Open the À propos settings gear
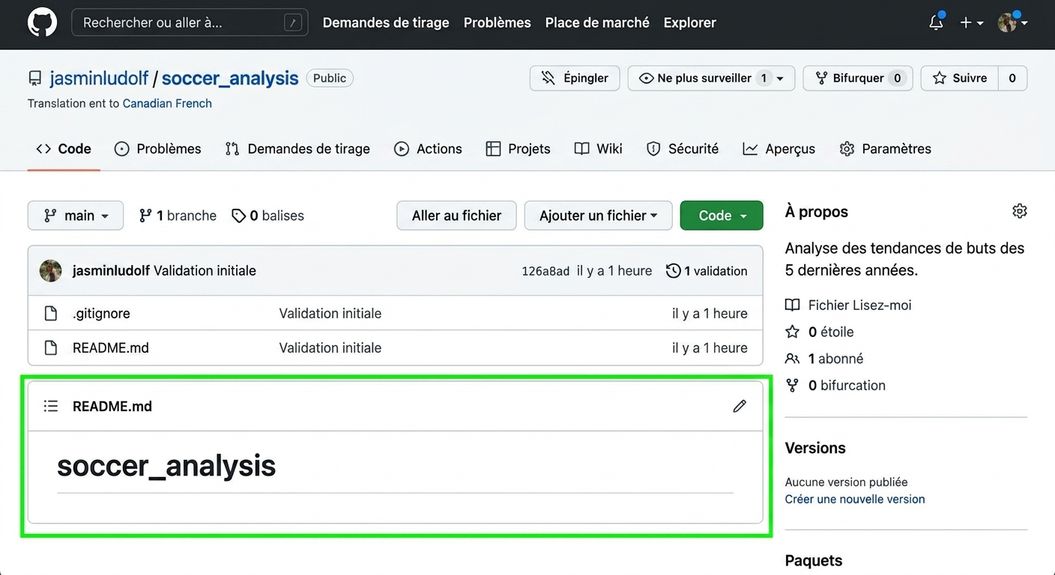 pyautogui.click(x=1019, y=211)
